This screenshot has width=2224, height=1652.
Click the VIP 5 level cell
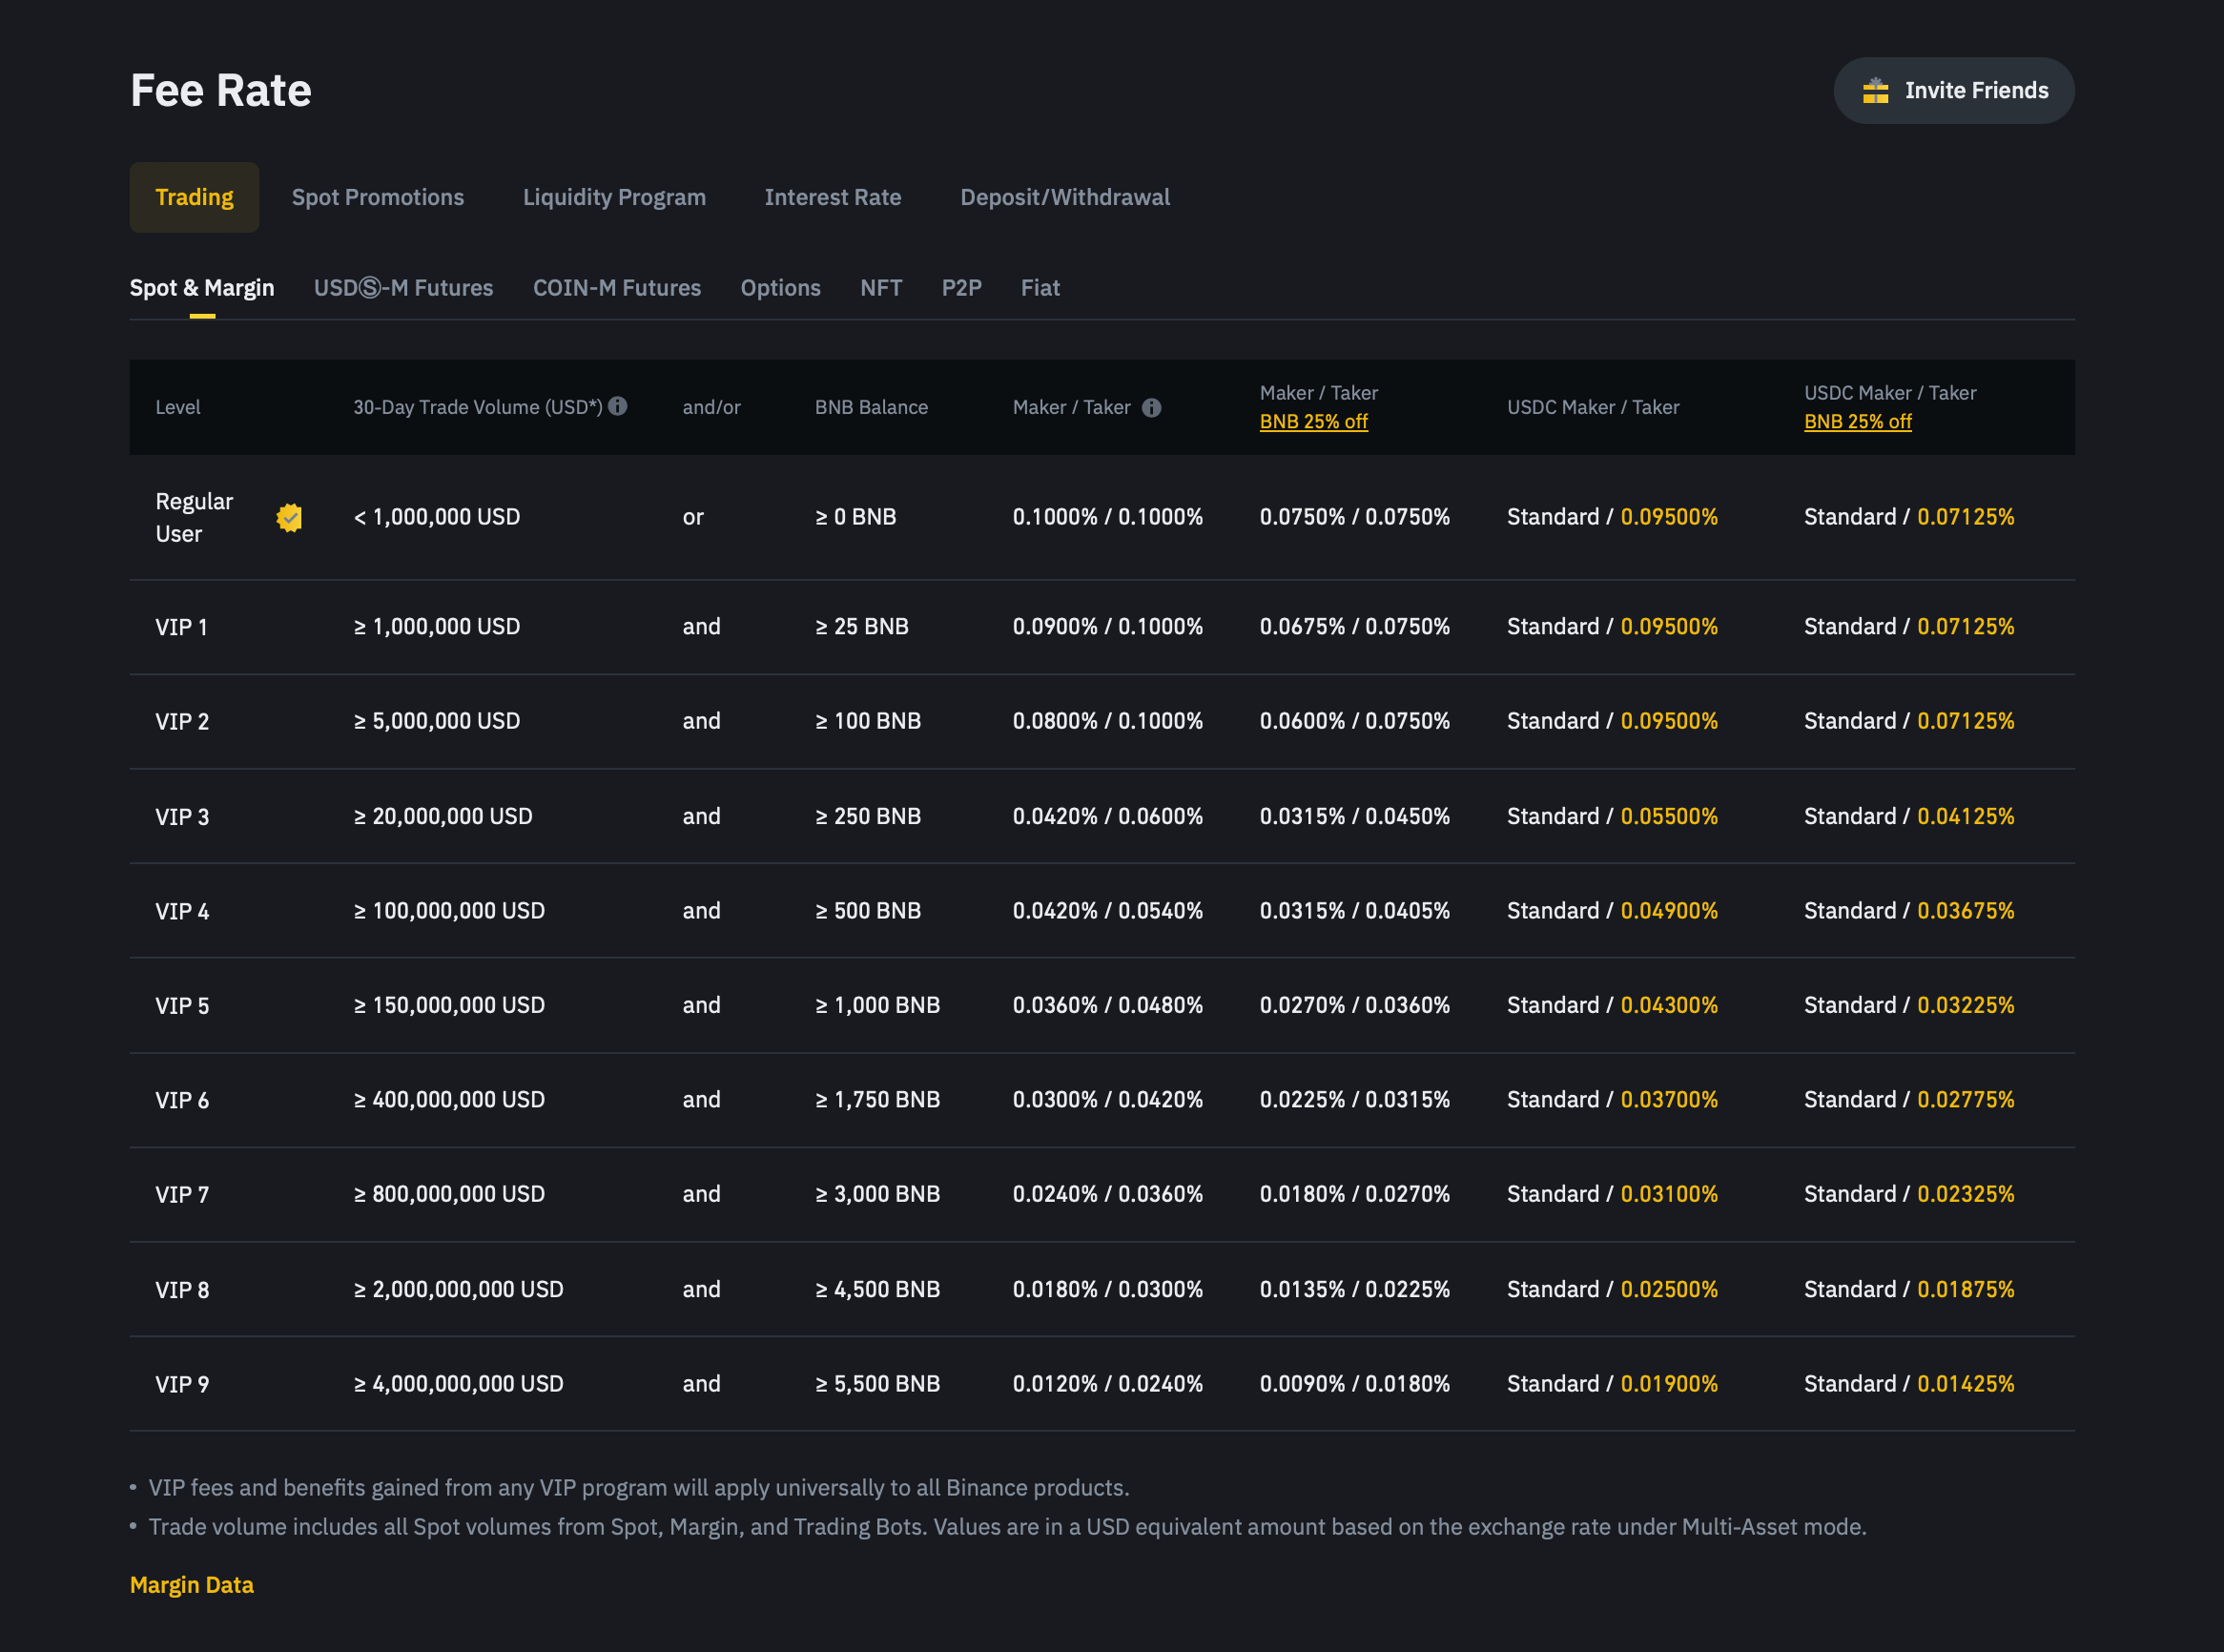[x=182, y=1005]
